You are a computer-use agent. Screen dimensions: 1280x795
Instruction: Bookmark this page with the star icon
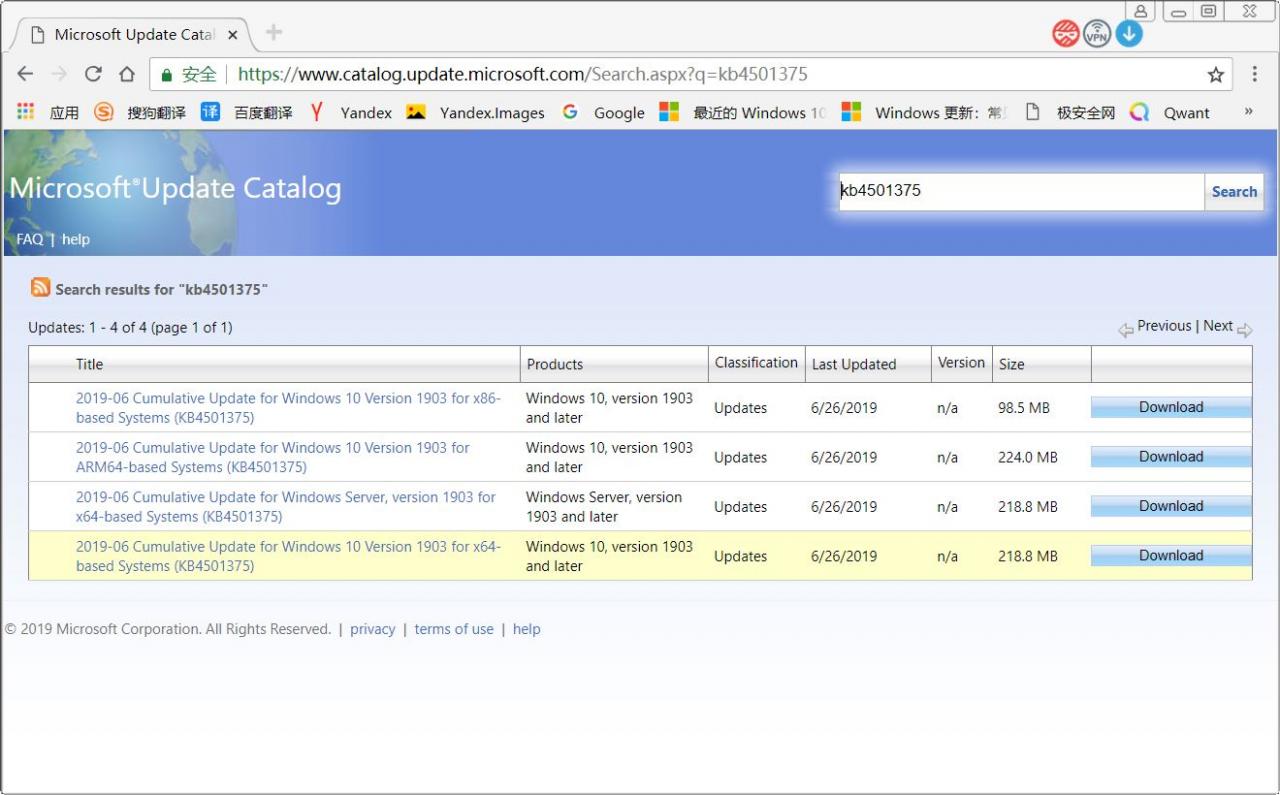1216,75
